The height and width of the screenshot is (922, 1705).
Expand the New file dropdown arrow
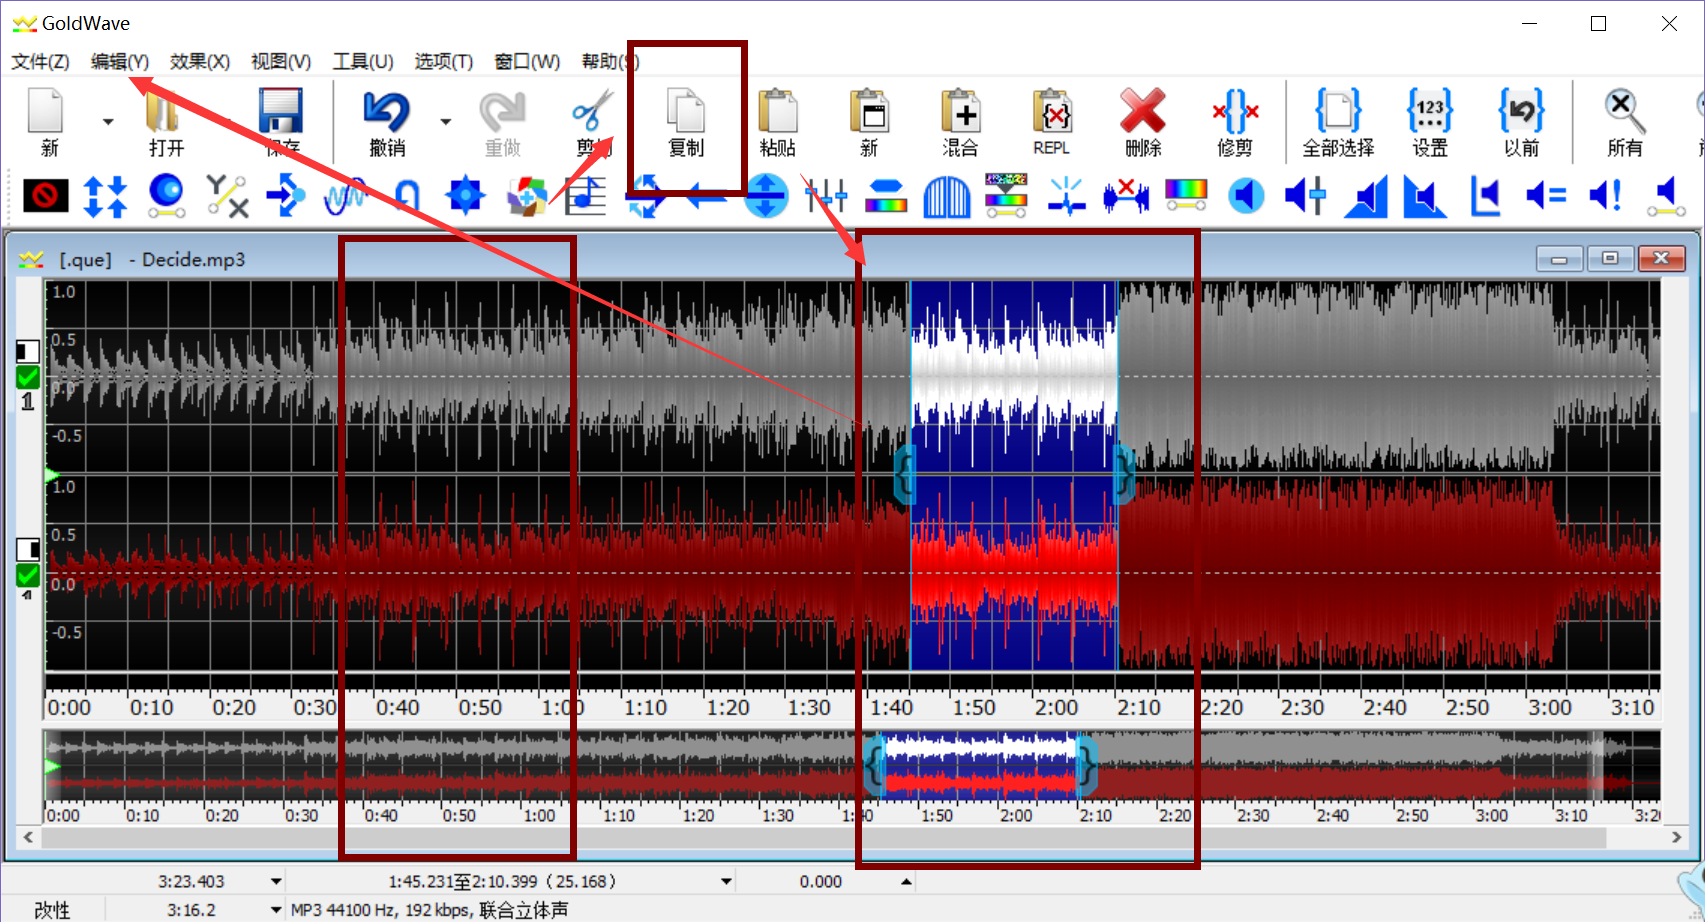click(108, 122)
